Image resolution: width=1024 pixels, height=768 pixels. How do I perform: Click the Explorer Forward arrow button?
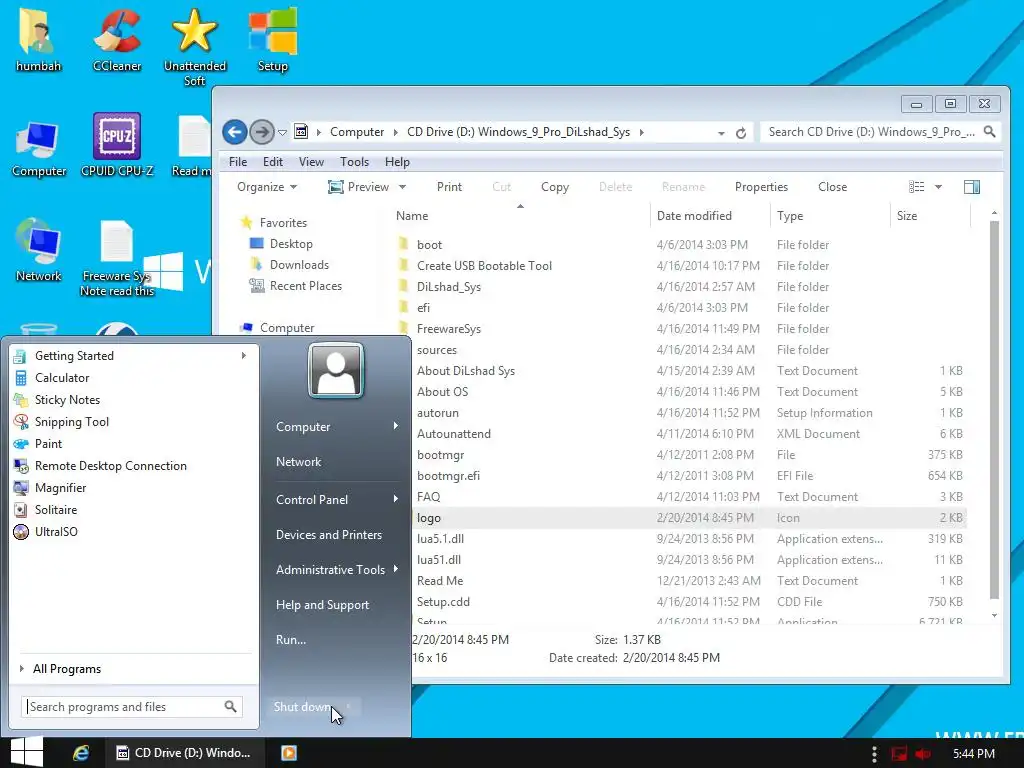point(262,132)
